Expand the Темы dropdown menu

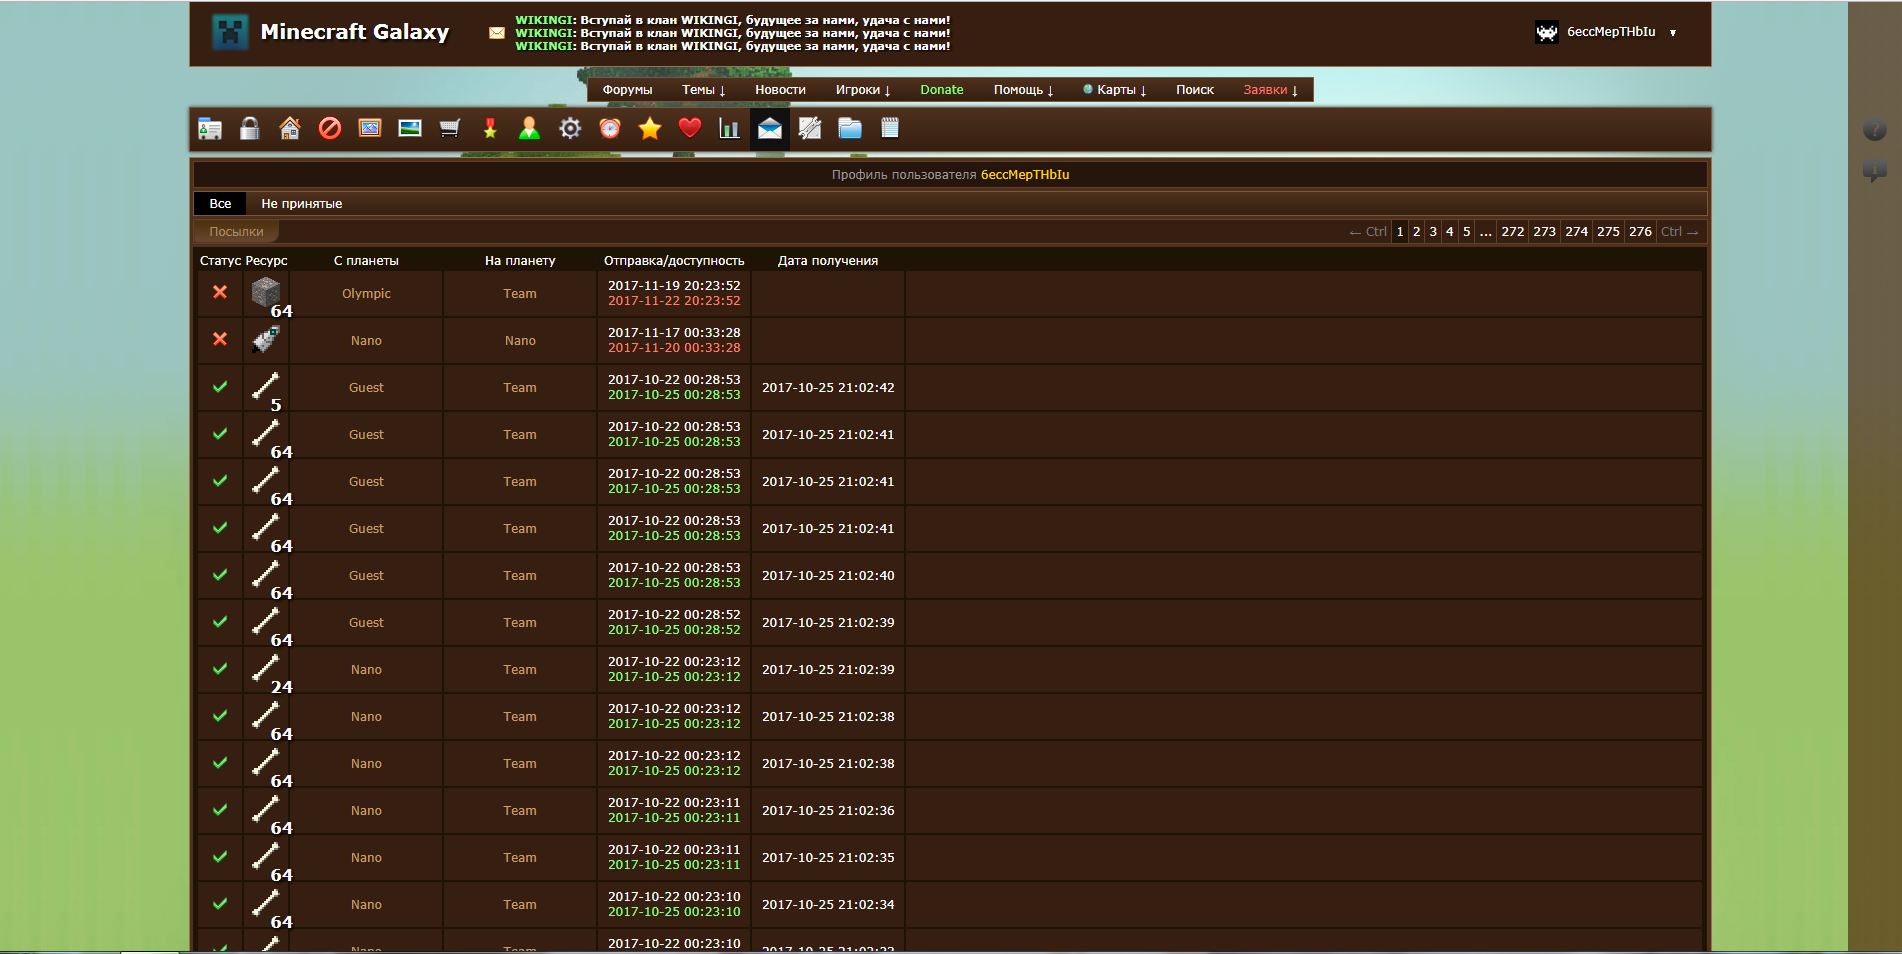click(703, 90)
